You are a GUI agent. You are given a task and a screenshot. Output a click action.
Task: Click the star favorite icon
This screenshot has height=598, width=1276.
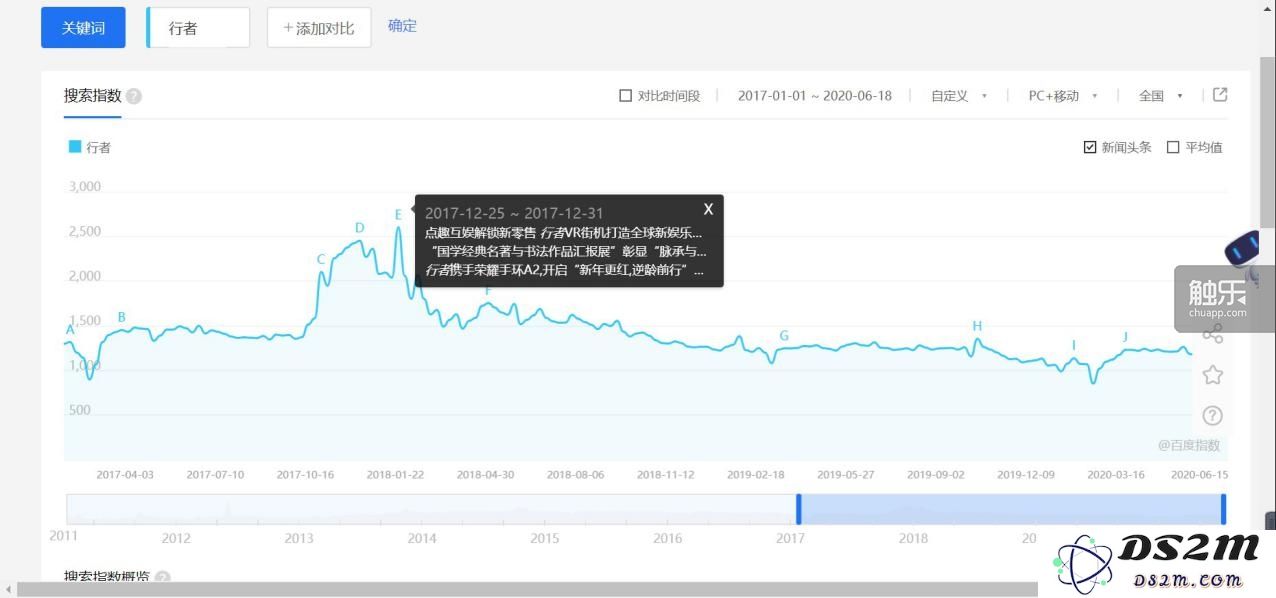point(1212,375)
